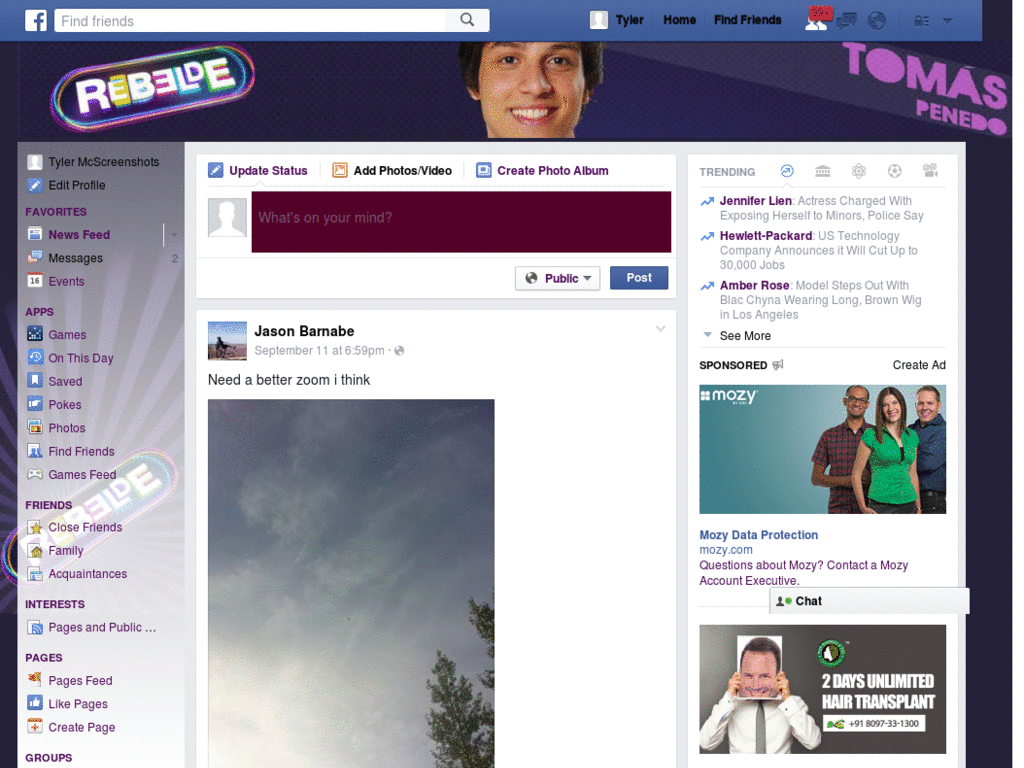Open the messages icon in top bar

tap(846, 21)
